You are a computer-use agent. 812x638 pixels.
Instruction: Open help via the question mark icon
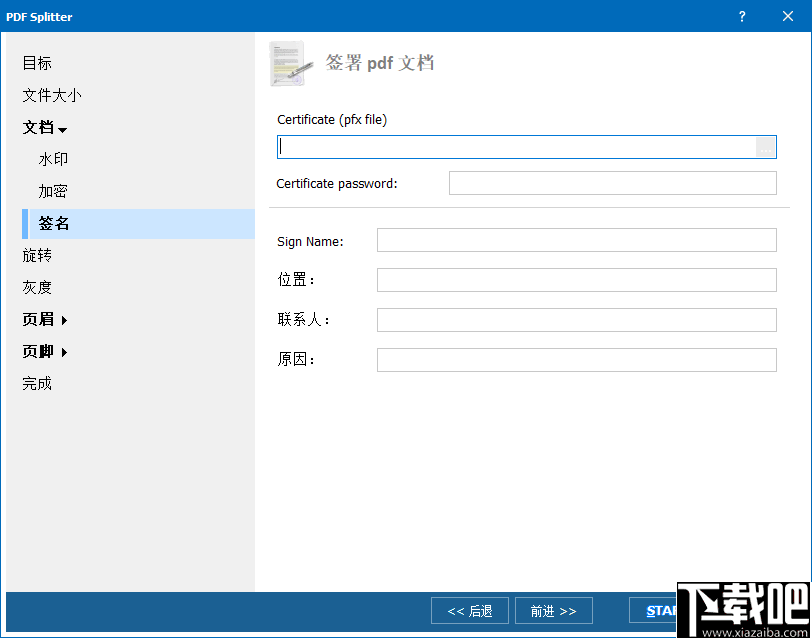741,16
